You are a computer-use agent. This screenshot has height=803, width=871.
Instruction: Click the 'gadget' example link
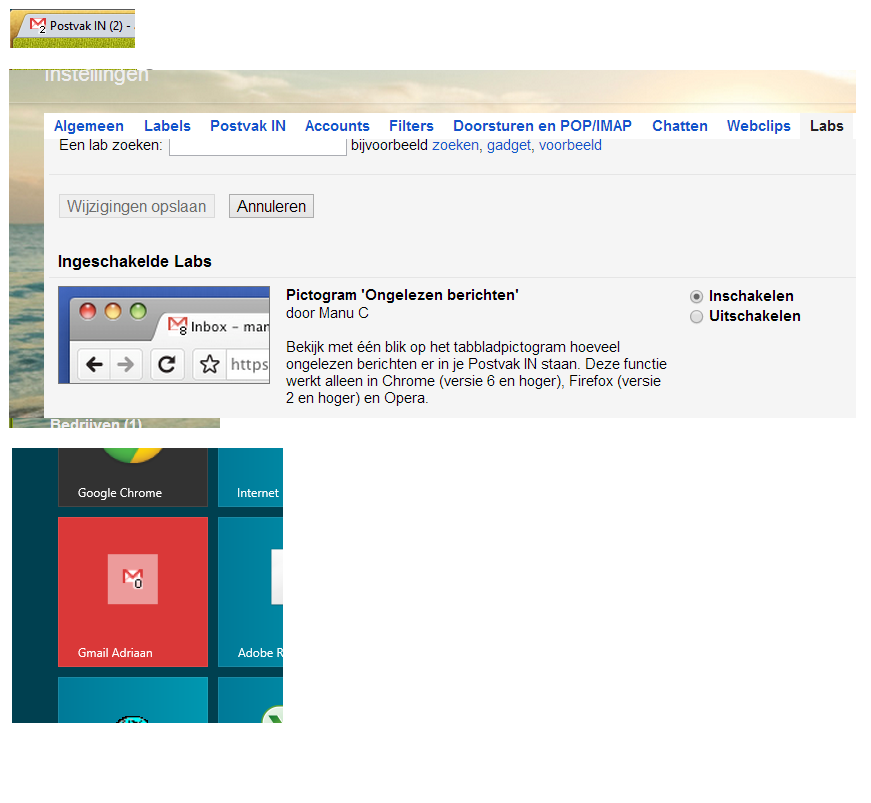508,146
